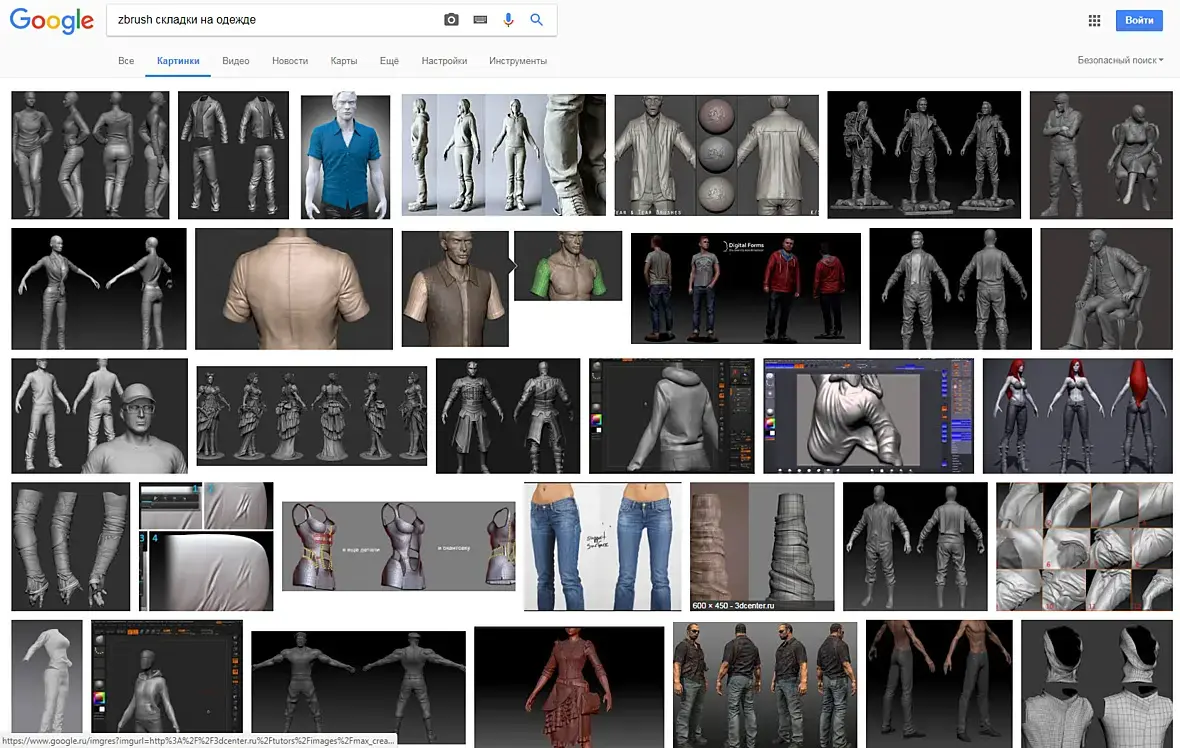The height and width of the screenshot is (748, 1180).
Task: Open Настройки menu
Action: (x=444, y=61)
